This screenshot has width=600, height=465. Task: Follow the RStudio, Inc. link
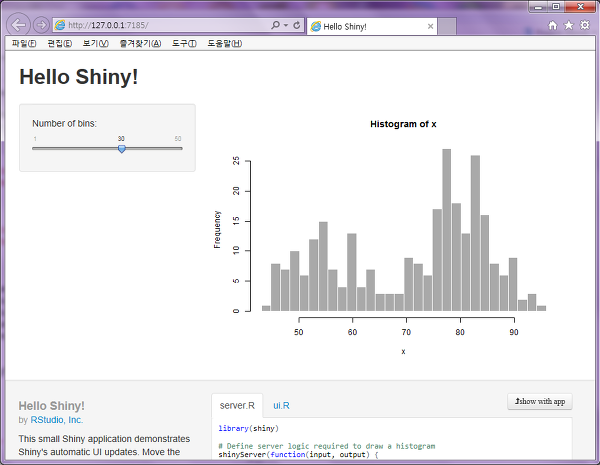click(x=57, y=420)
